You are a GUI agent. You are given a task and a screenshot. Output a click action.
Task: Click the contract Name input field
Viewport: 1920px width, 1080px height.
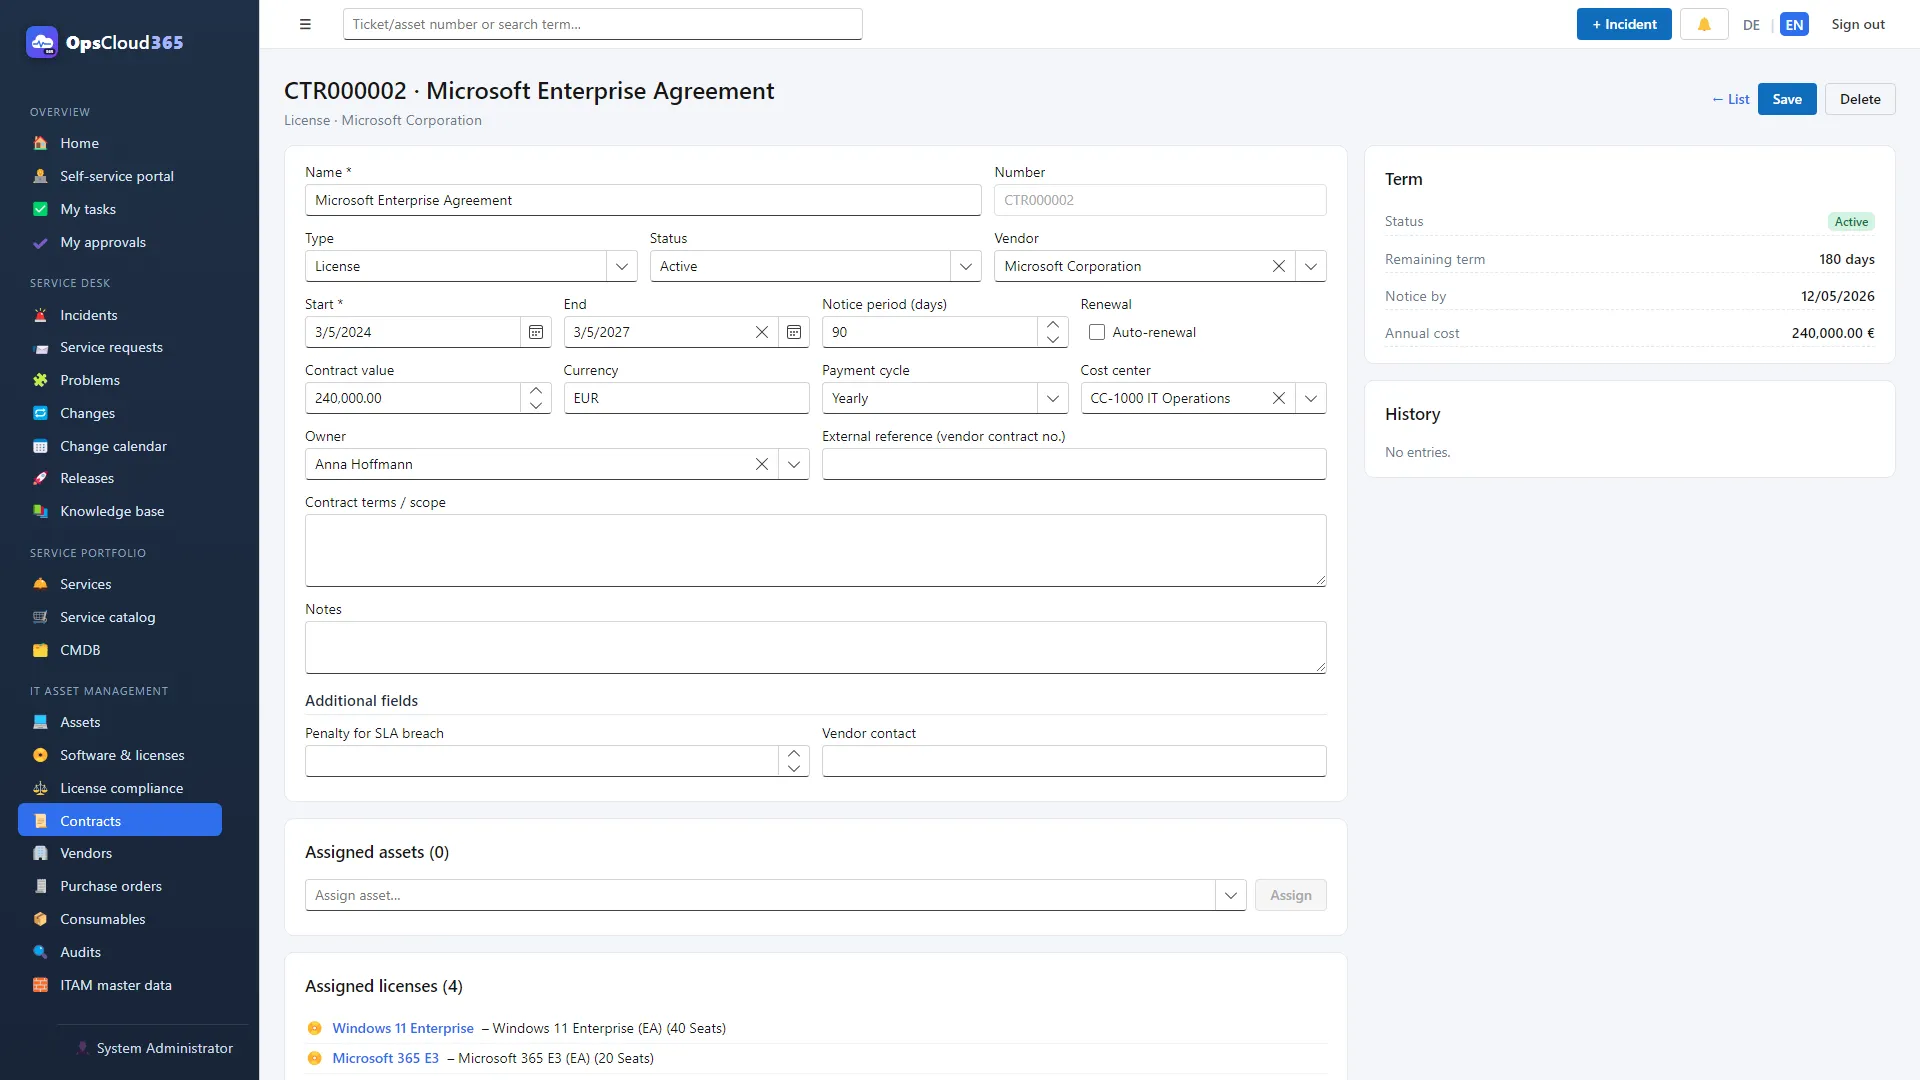[x=643, y=200]
